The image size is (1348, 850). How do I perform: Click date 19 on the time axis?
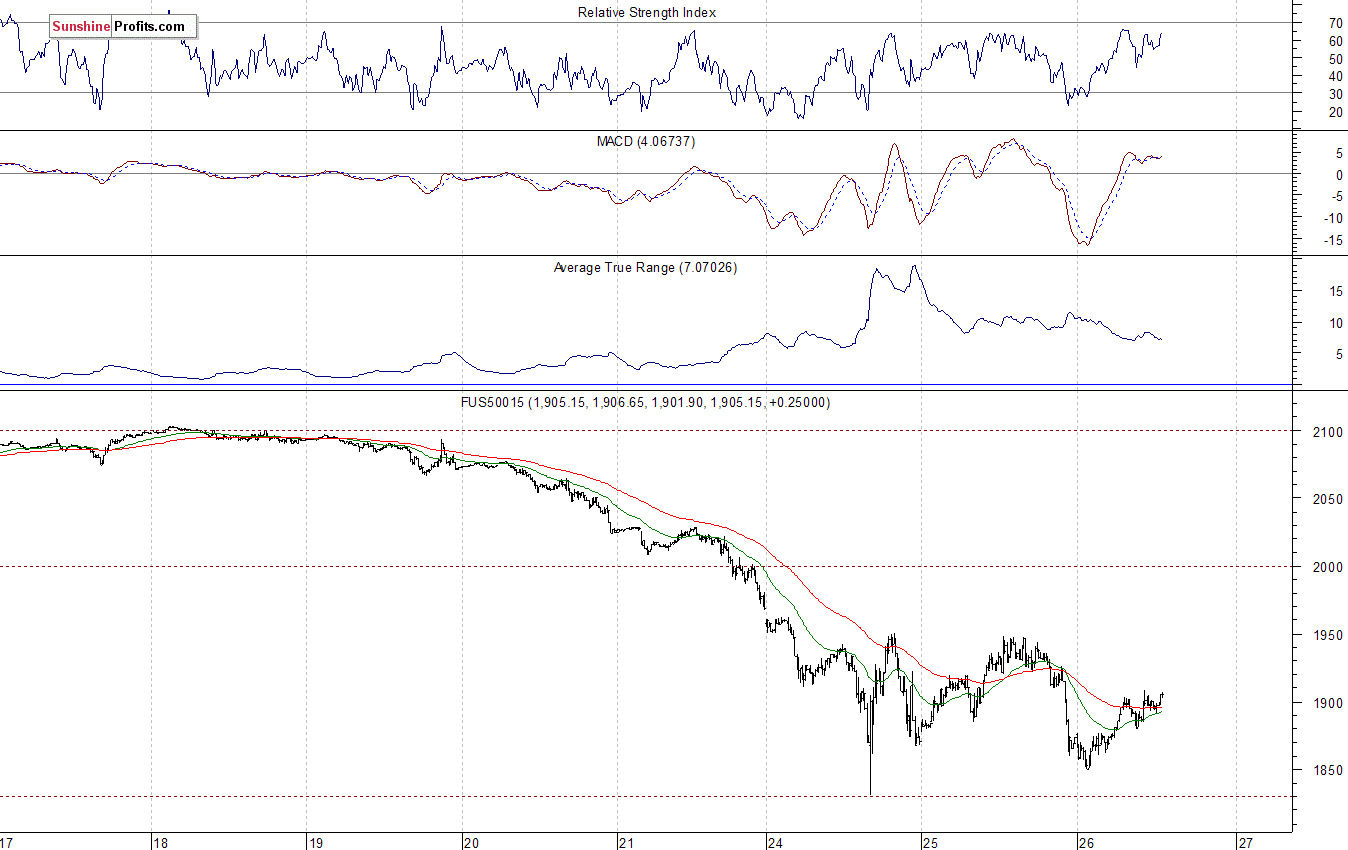(314, 842)
